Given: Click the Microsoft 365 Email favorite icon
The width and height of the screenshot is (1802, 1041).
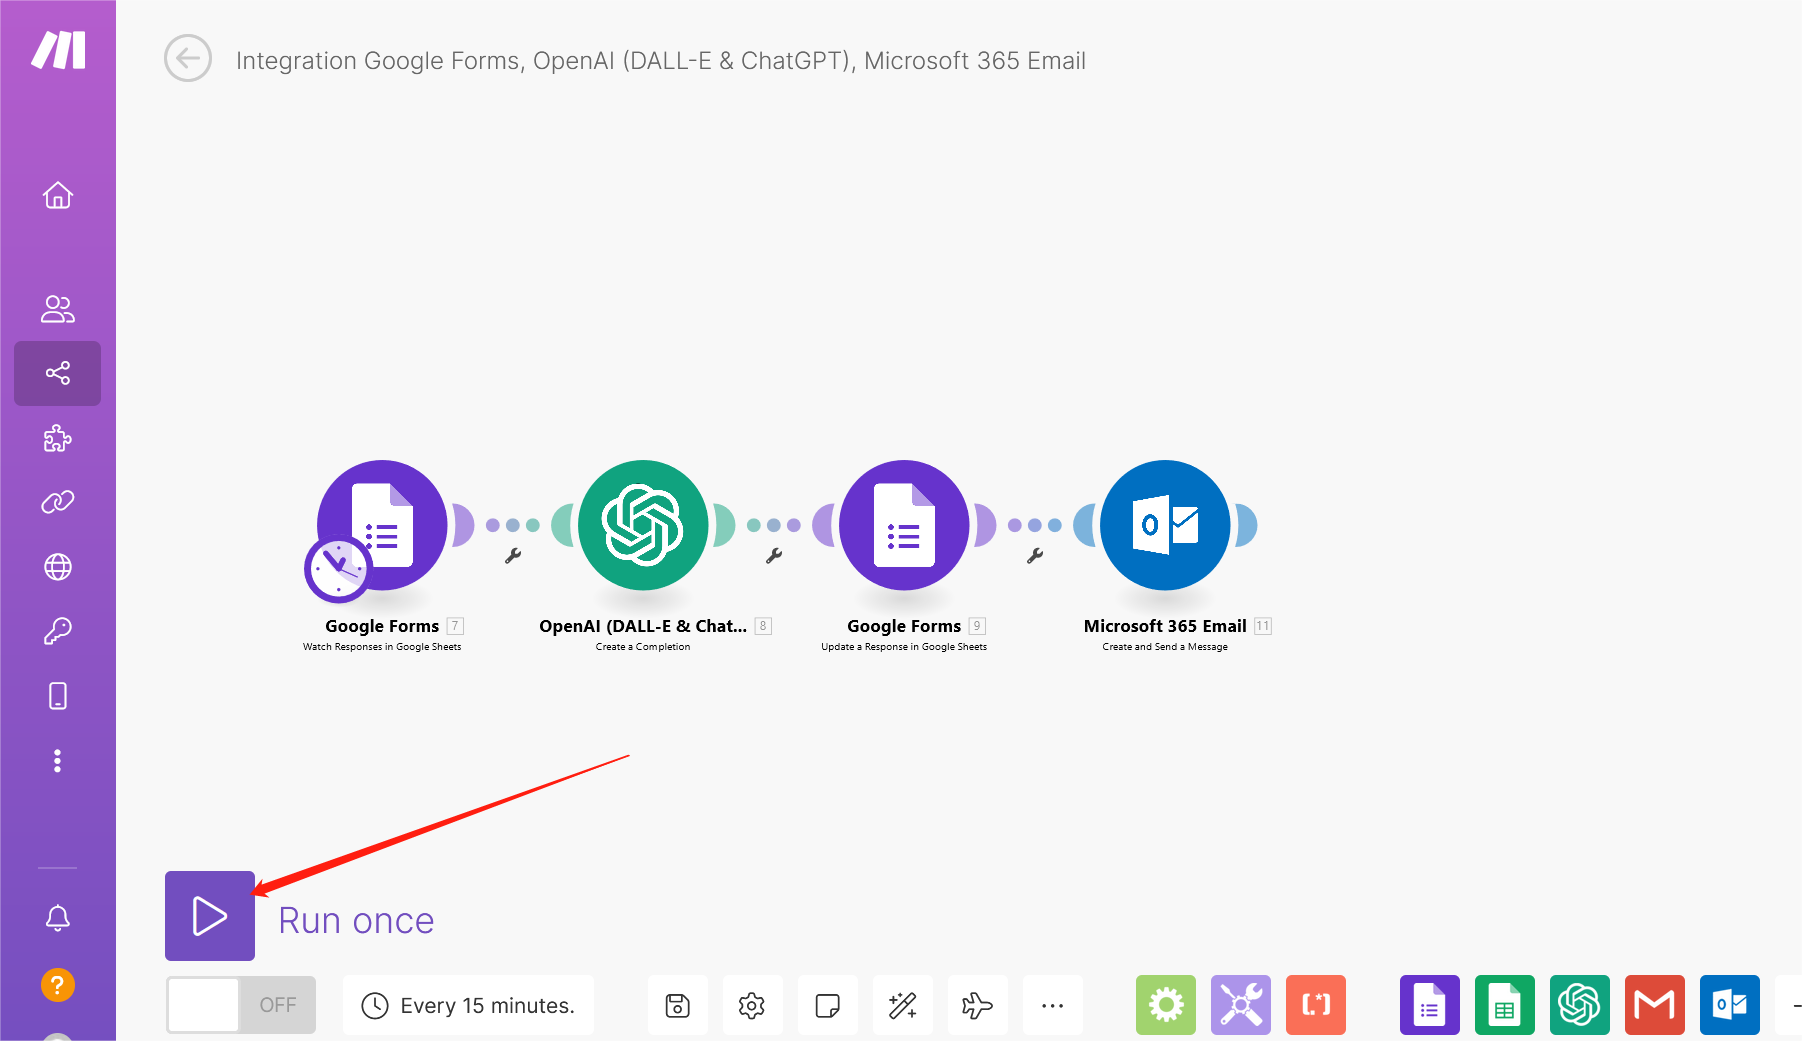Looking at the screenshot, I should pos(1730,1005).
